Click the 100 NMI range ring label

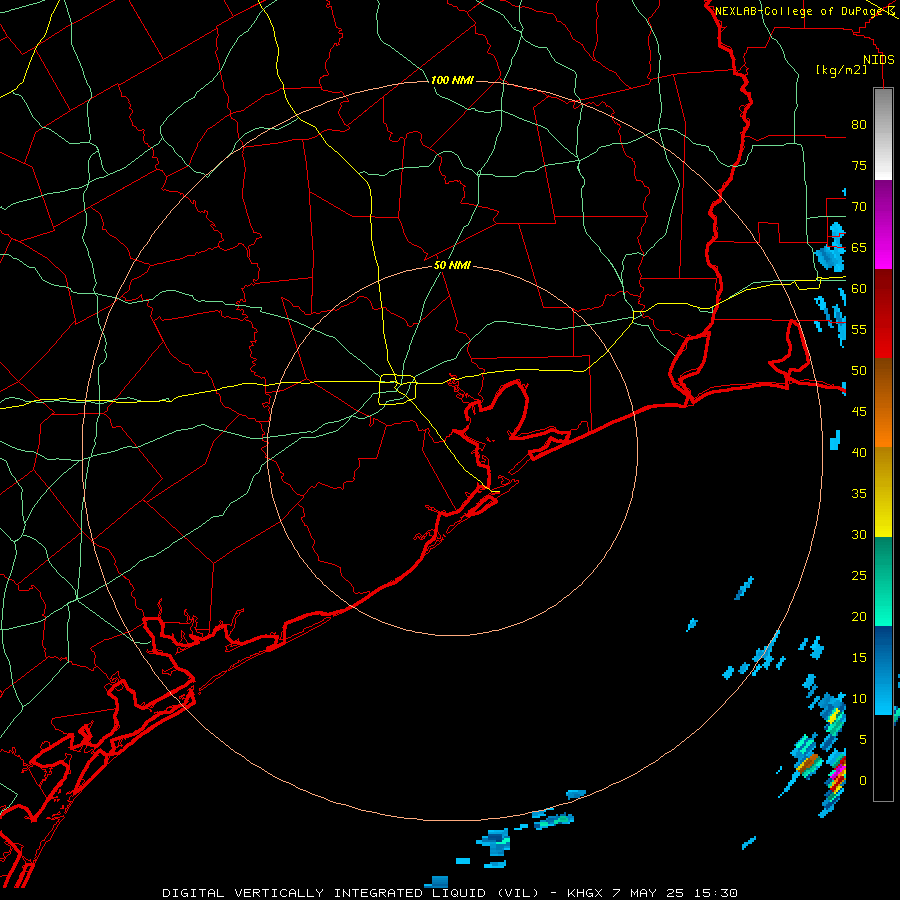pyautogui.click(x=452, y=80)
